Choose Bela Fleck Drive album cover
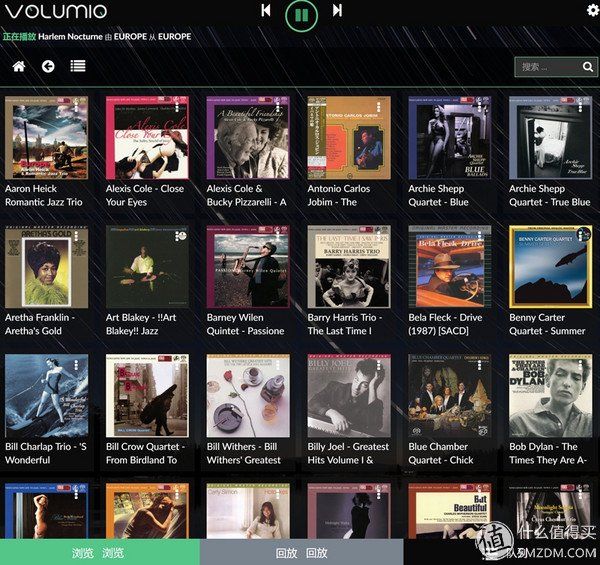This screenshot has height=565, width=600. 448,267
